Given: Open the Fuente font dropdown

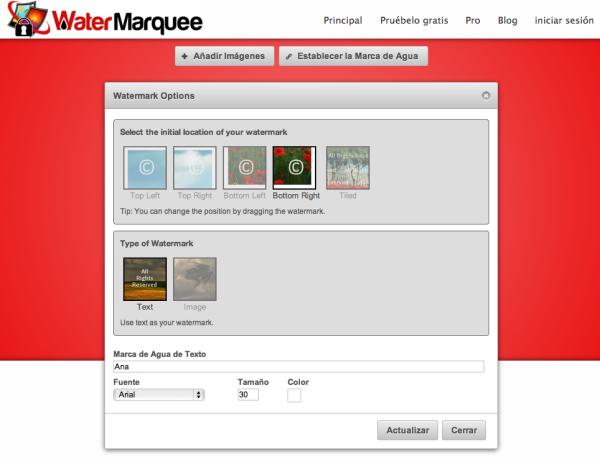Looking at the screenshot, I should point(159,395).
